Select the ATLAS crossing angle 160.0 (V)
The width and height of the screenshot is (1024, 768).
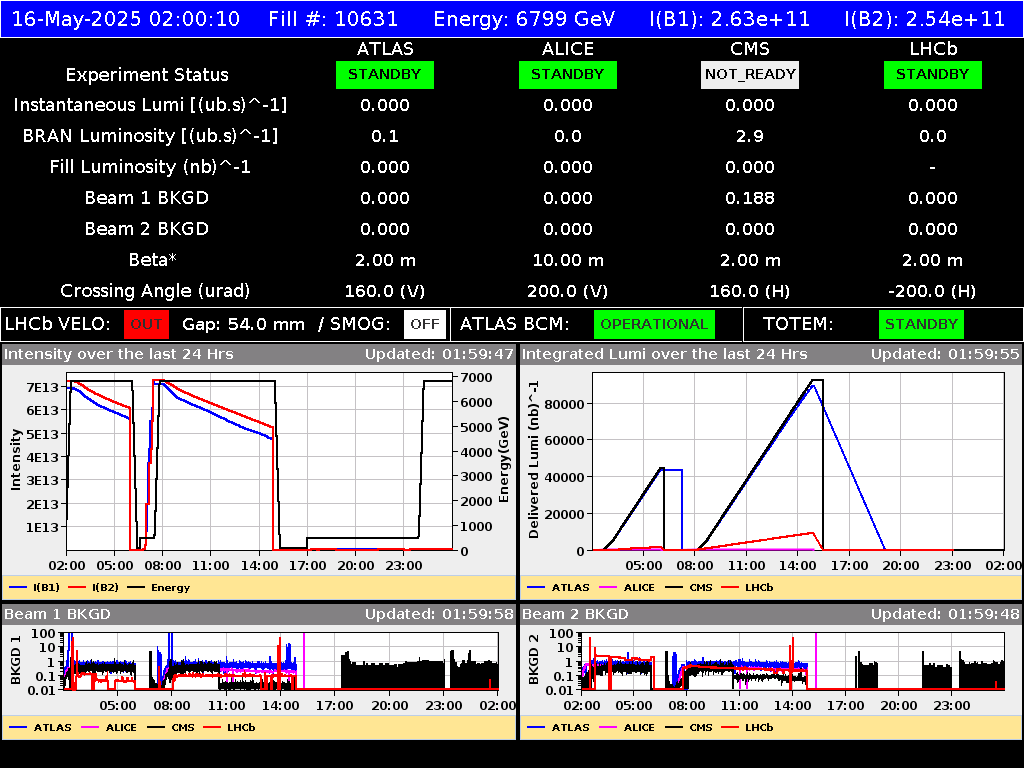tap(385, 291)
